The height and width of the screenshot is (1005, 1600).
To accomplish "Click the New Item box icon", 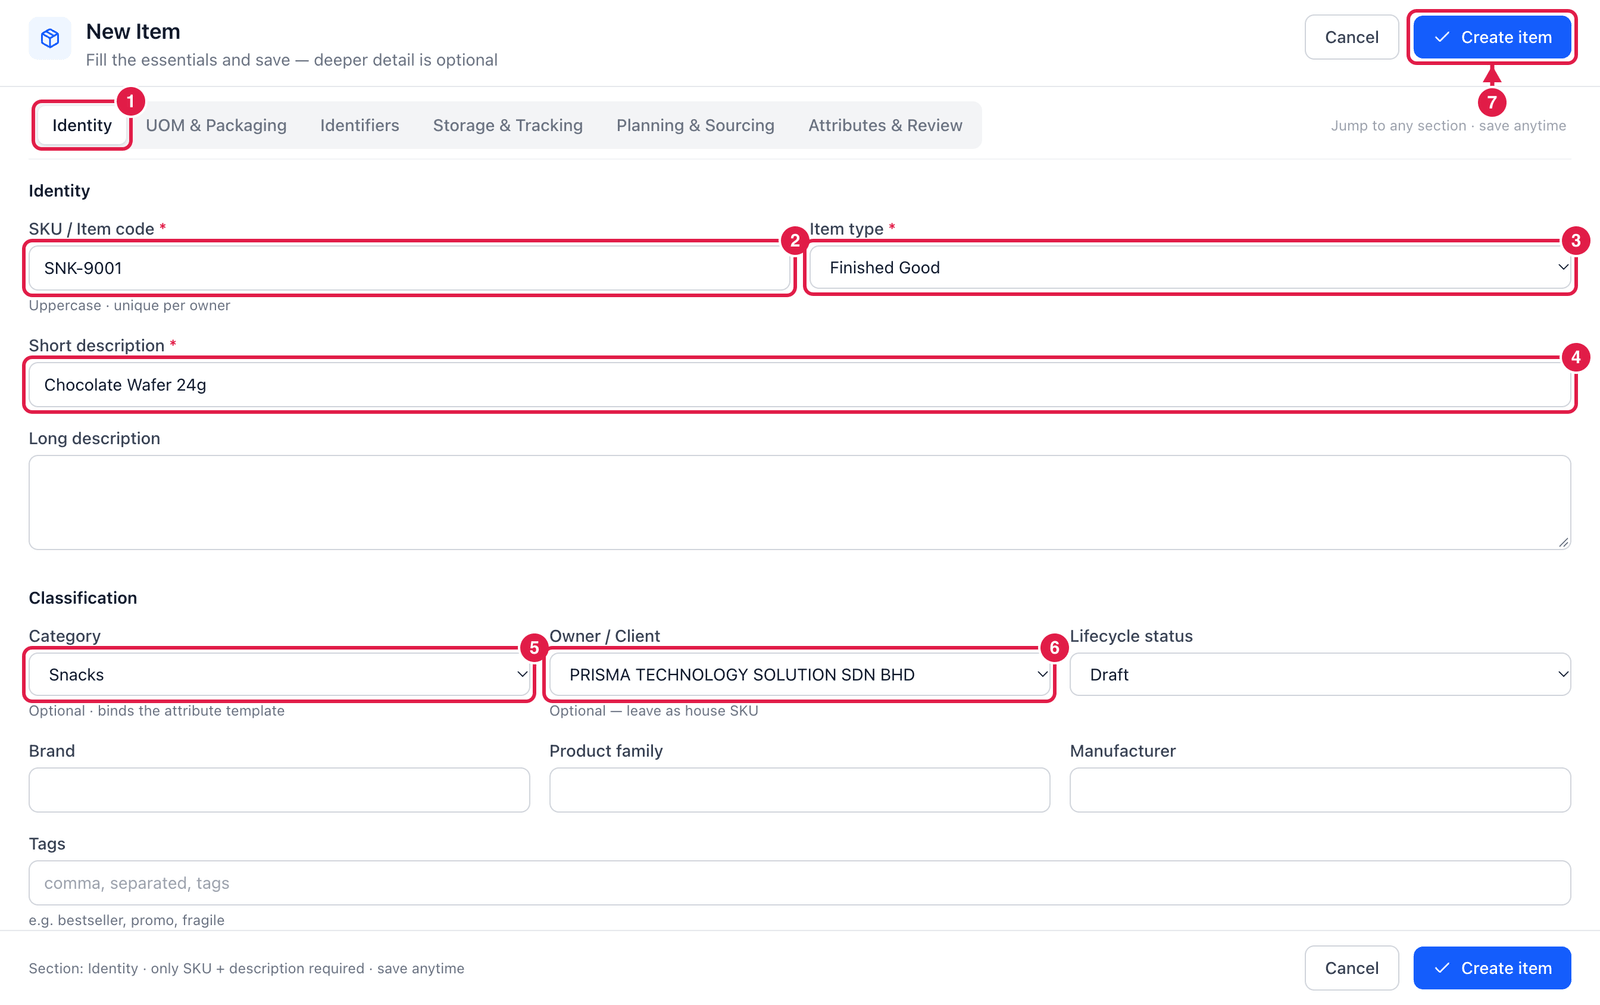I will click(x=50, y=39).
